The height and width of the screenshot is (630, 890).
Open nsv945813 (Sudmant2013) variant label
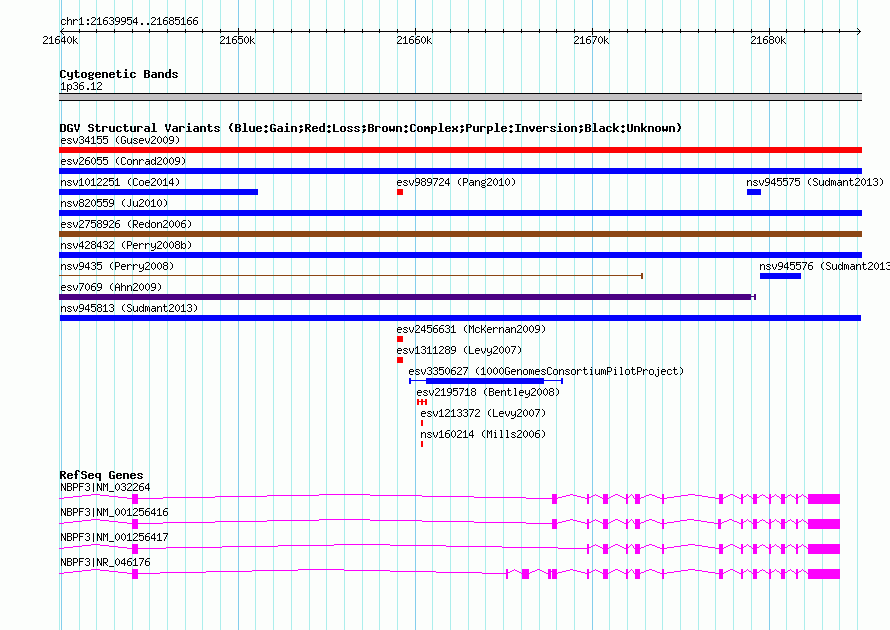click(129, 308)
